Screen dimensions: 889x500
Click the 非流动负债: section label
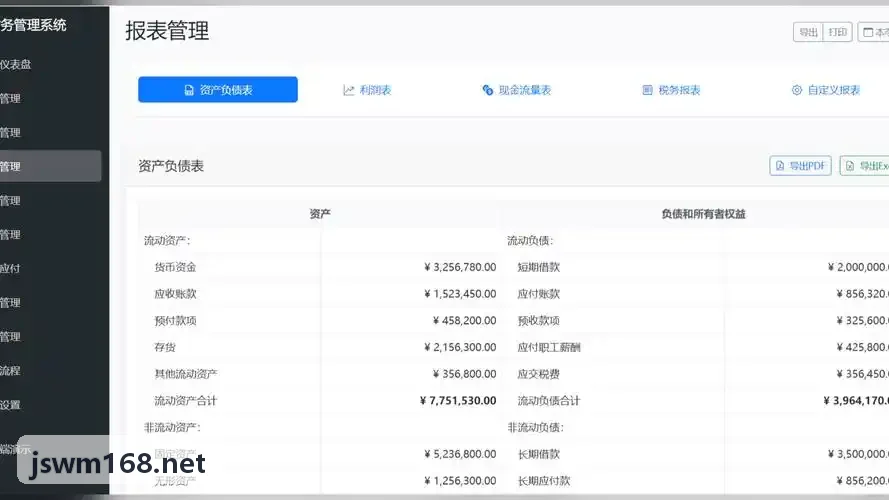(x=536, y=427)
